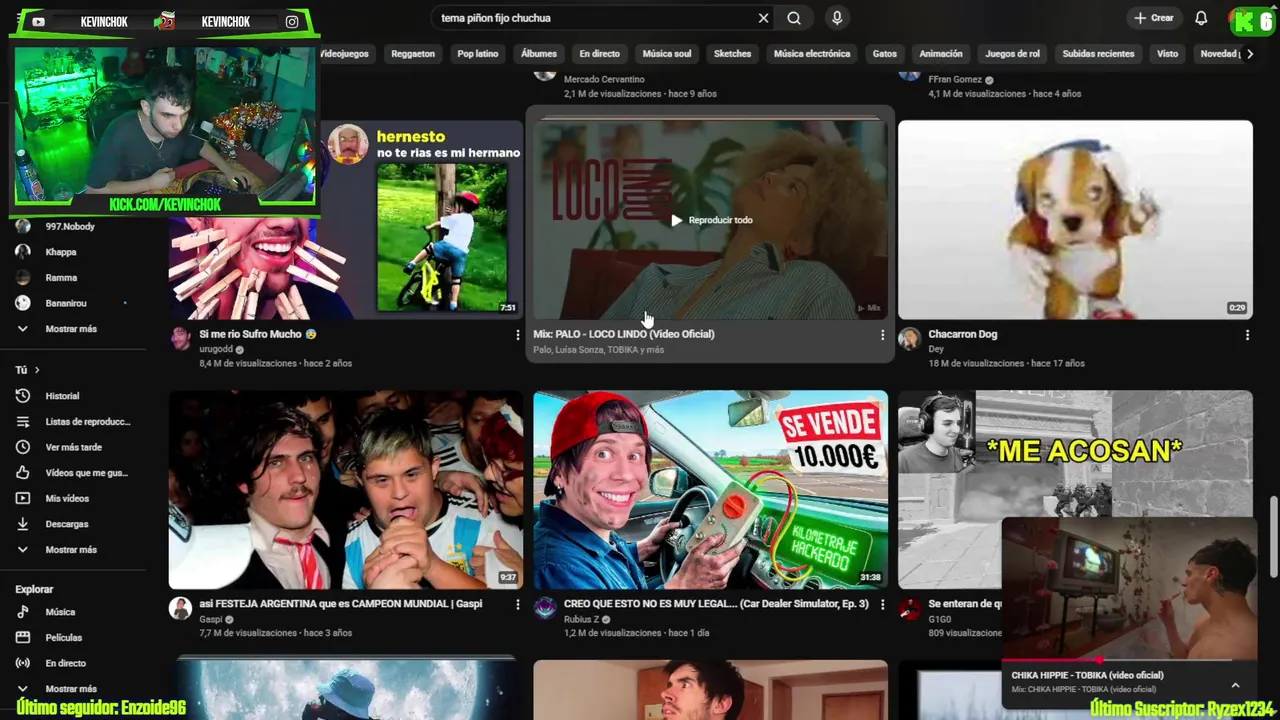Select the Visto filter chip
This screenshot has height=720, width=1280.
(x=1168, y=54)
